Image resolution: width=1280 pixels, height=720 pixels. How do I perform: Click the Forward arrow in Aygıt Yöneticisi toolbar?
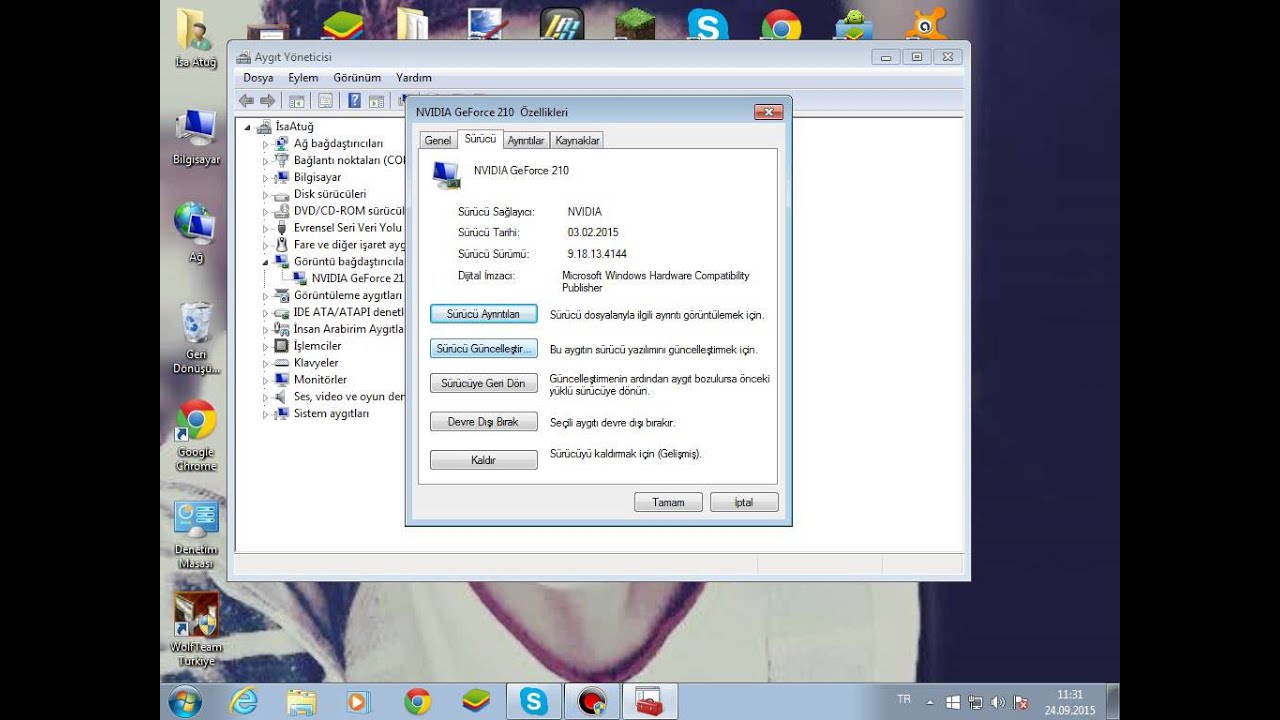pyautogui.click(x=267, y=101)
